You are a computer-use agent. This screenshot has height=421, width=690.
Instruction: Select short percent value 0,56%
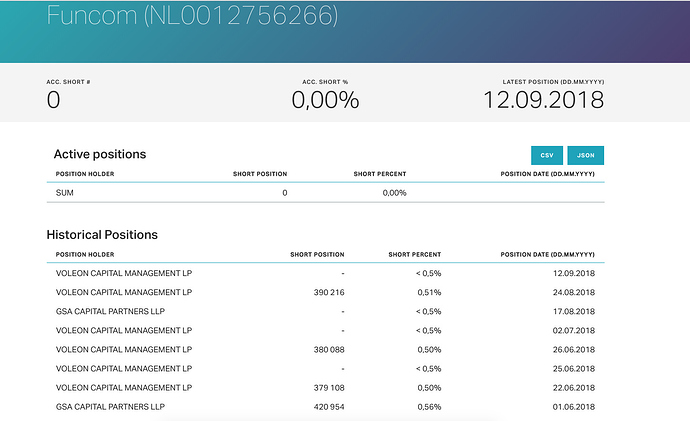429,407
